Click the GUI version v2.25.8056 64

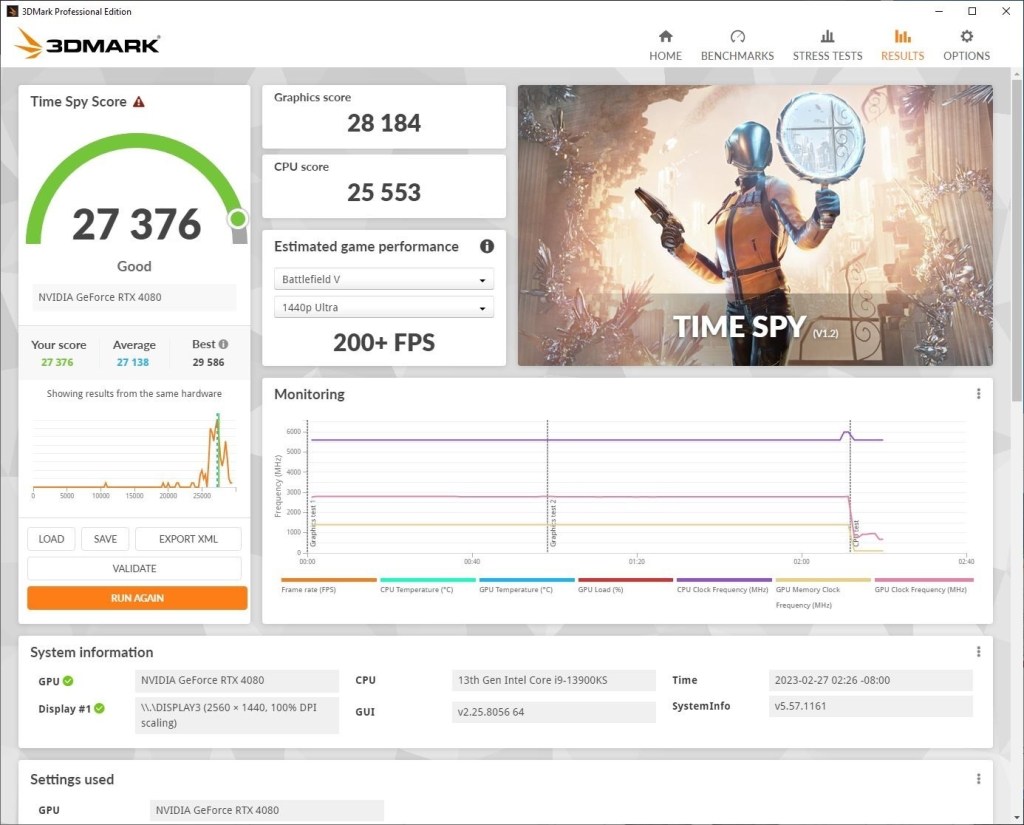coord(553,712)
